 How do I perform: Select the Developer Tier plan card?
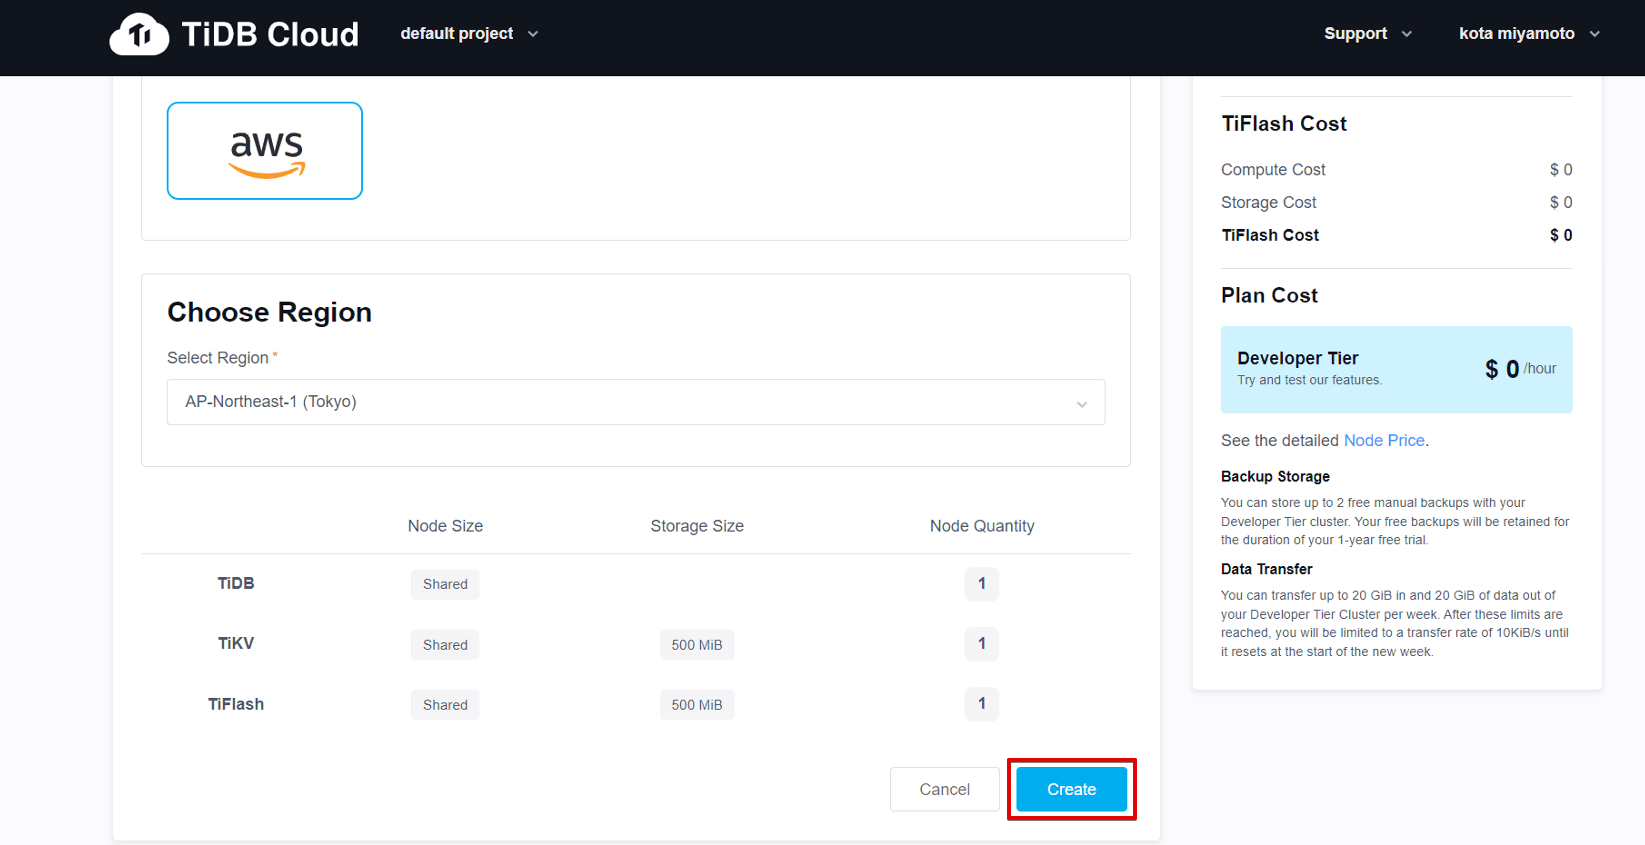1396,369
